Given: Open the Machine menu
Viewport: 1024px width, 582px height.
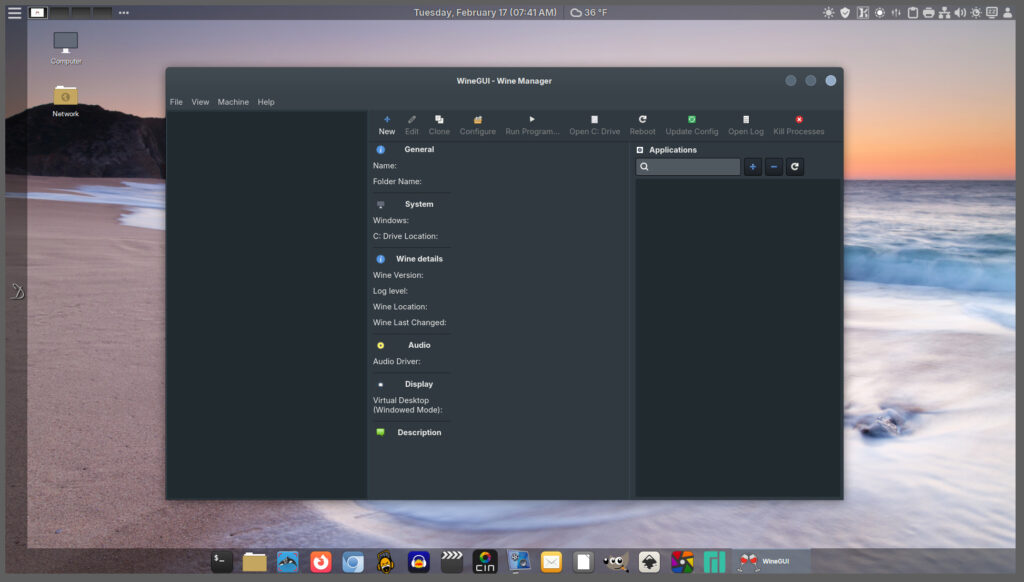Looking at the screenshot, I should point(233,102).
